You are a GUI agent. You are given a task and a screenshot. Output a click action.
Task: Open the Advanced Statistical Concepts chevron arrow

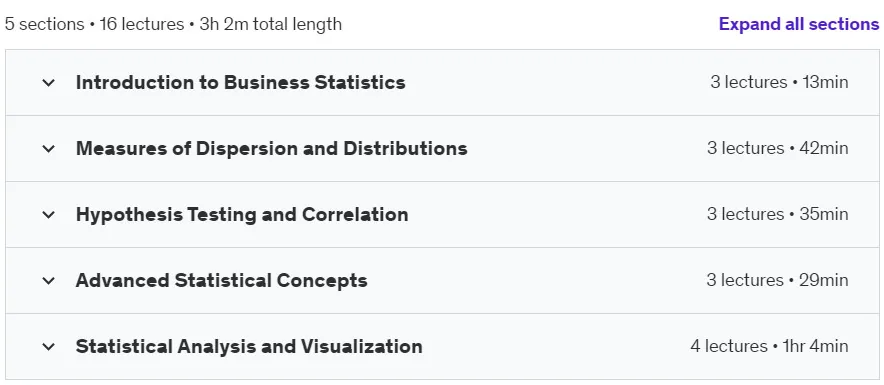[x=49, y=281]
